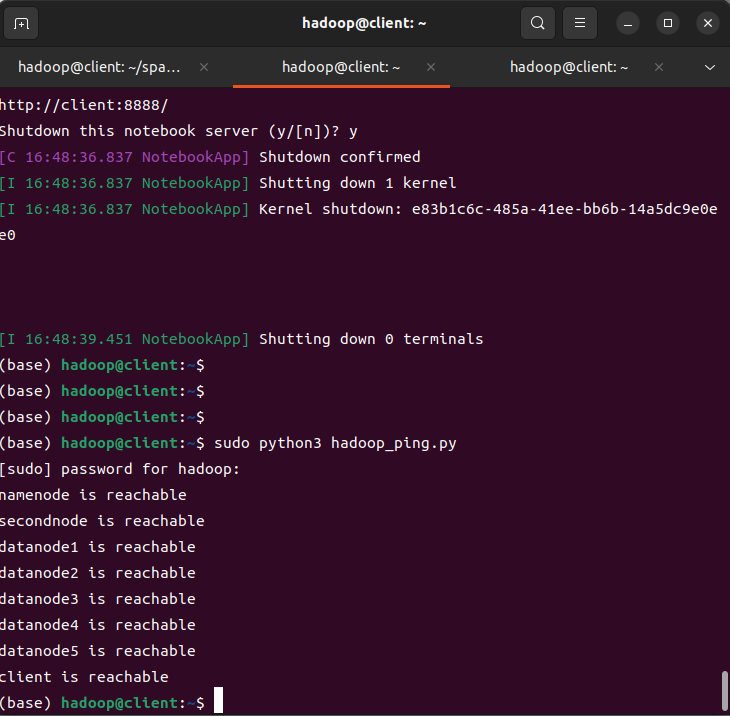Screen dimensions: 730x716
Task: Click the http://client:8888/ URL text
Action: point(84,105)
